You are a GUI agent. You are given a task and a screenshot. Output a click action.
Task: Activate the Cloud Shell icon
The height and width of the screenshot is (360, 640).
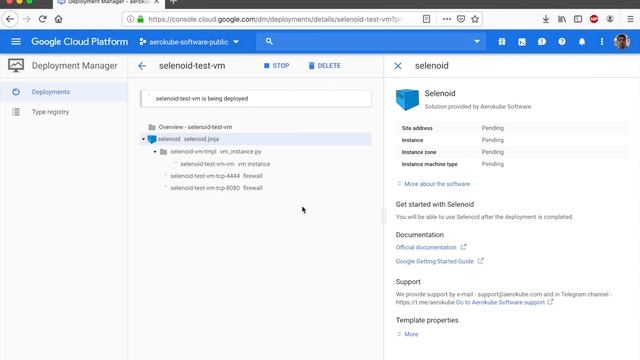point(522,42)
